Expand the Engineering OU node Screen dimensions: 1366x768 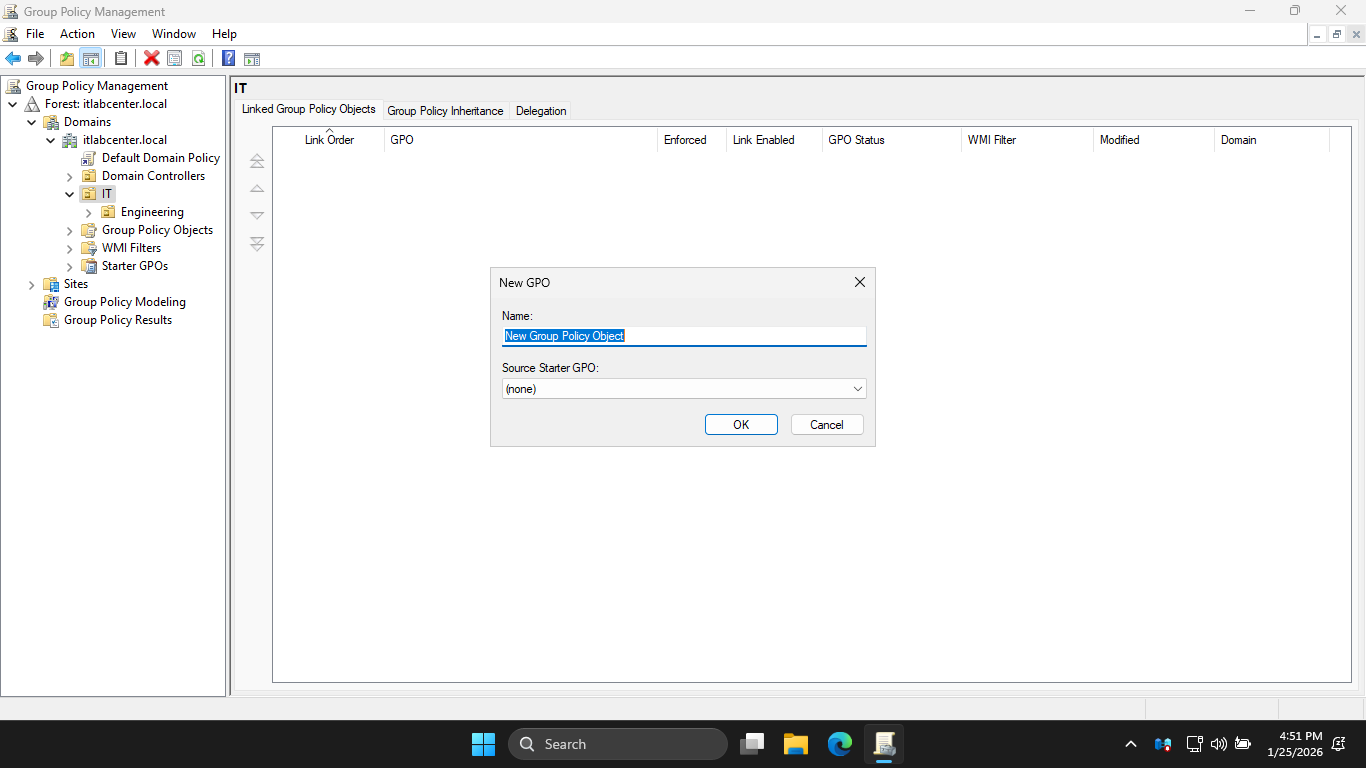pyautogui.click(x=89, y=212)
